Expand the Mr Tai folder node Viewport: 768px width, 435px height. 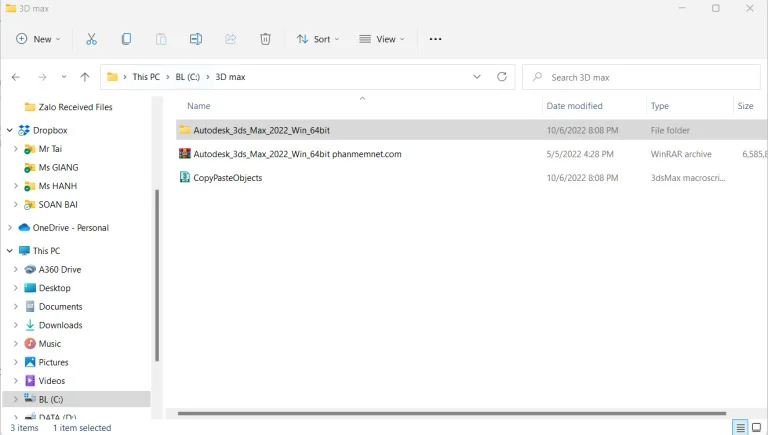point(16,148)
